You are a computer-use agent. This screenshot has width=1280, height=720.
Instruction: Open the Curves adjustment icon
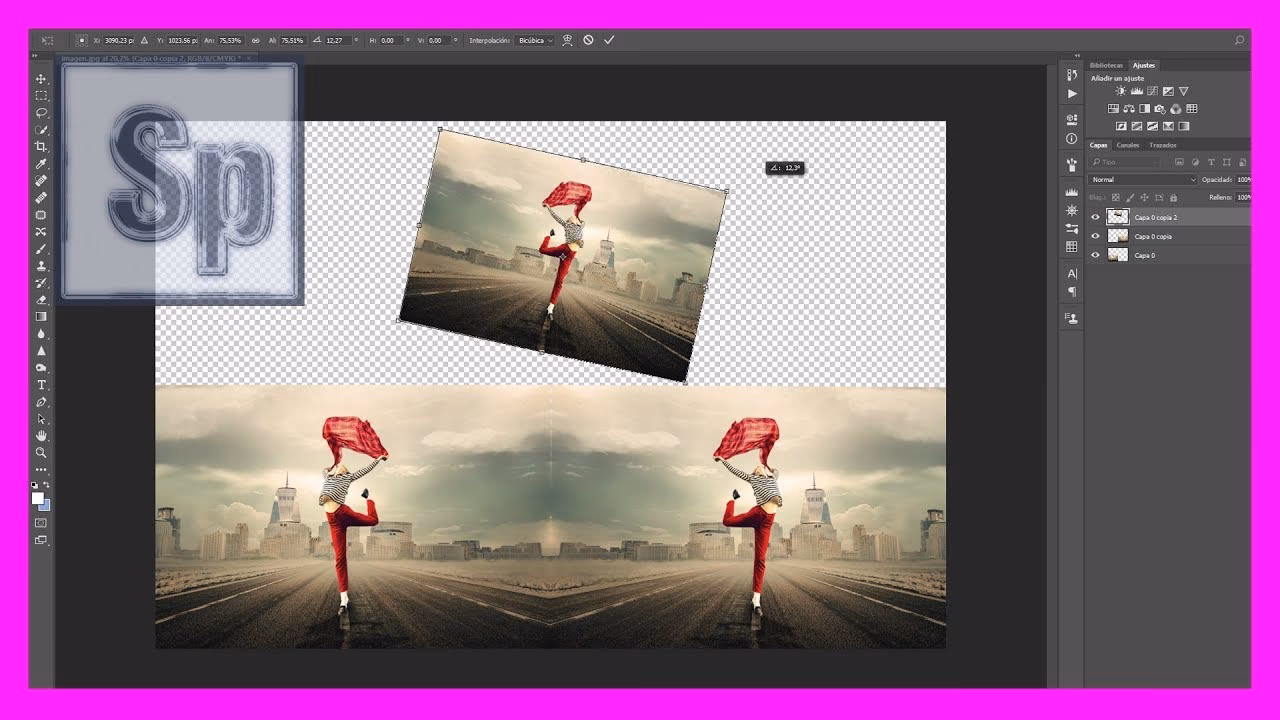point(1152,91)
